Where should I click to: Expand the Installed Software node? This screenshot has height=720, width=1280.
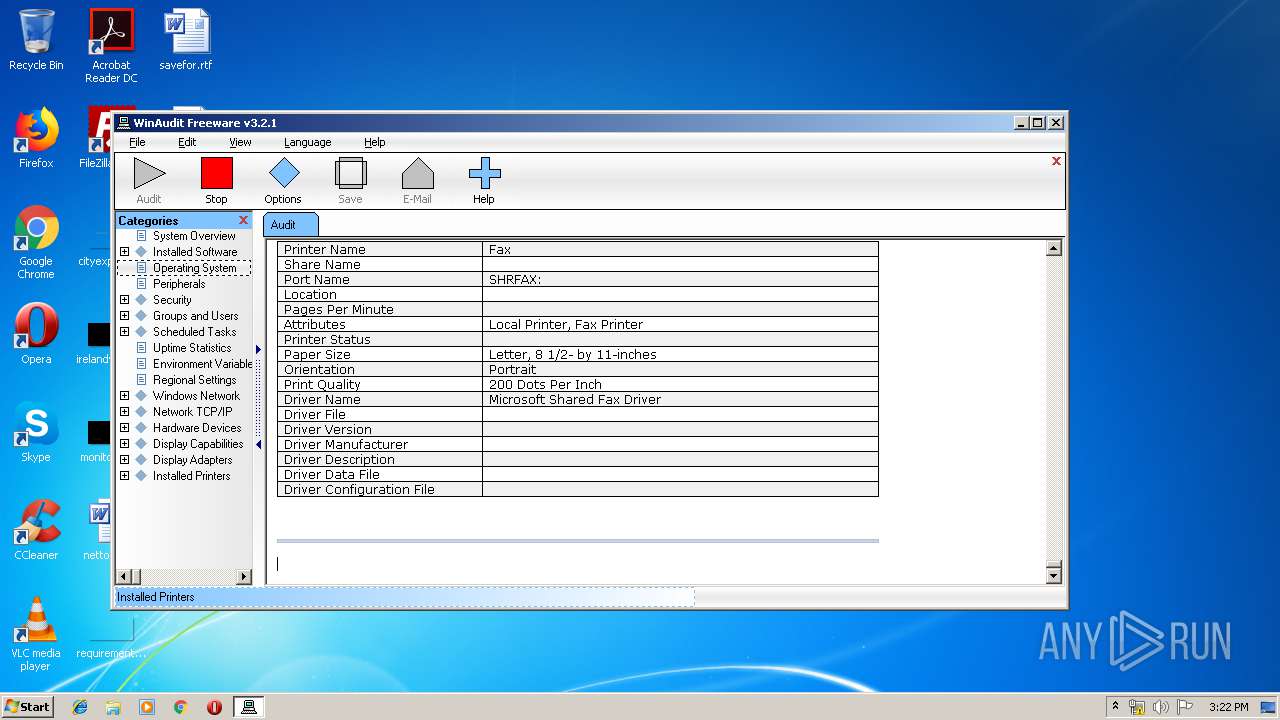124,252
